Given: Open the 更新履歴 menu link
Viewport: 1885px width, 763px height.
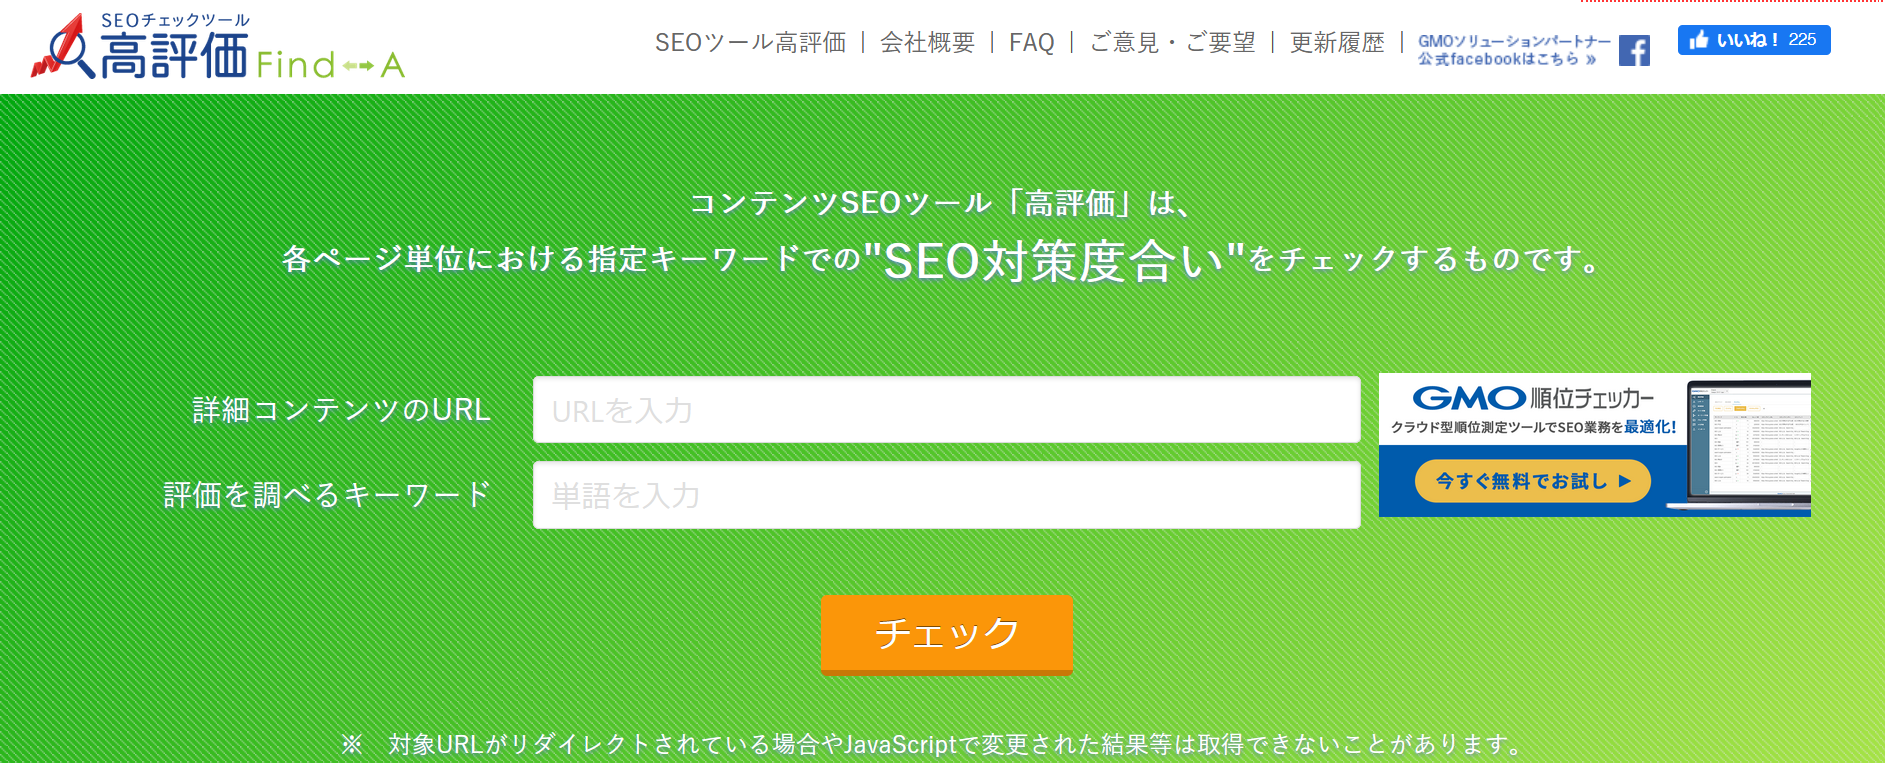Looking at the screenshot, I should pyautogui.click(x=1337, y=42).
